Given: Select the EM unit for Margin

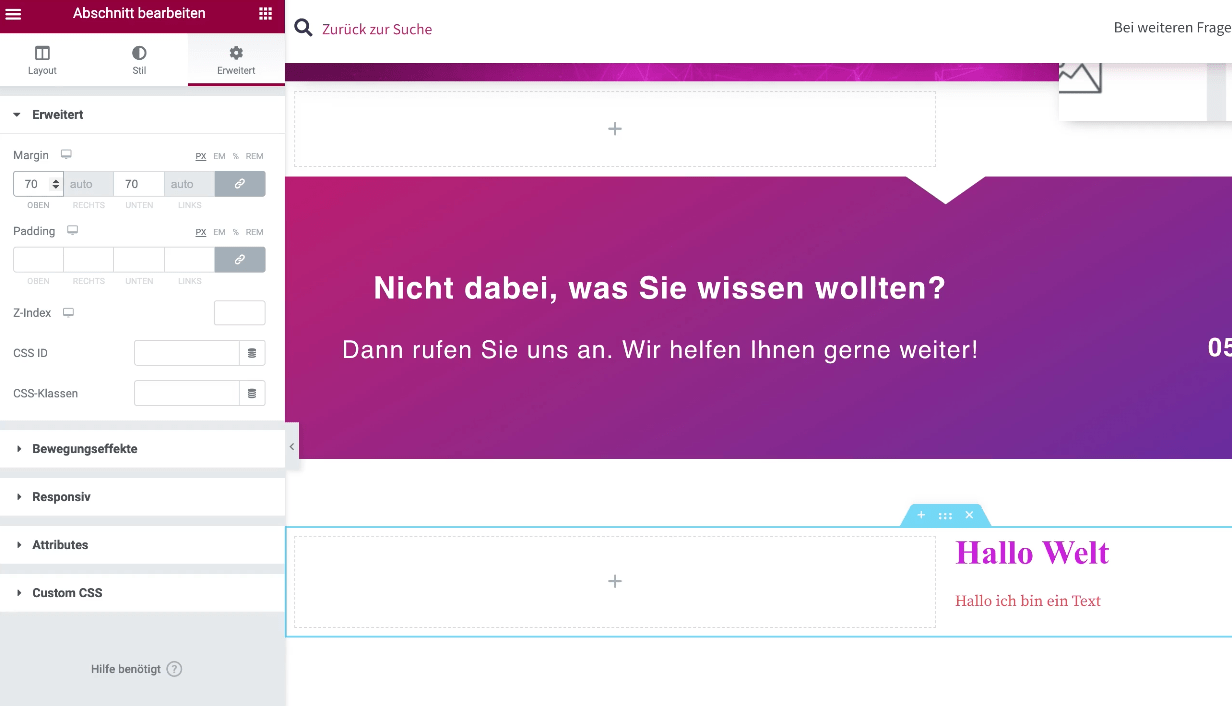Looking at the screenshot, I should click(219, 156).
